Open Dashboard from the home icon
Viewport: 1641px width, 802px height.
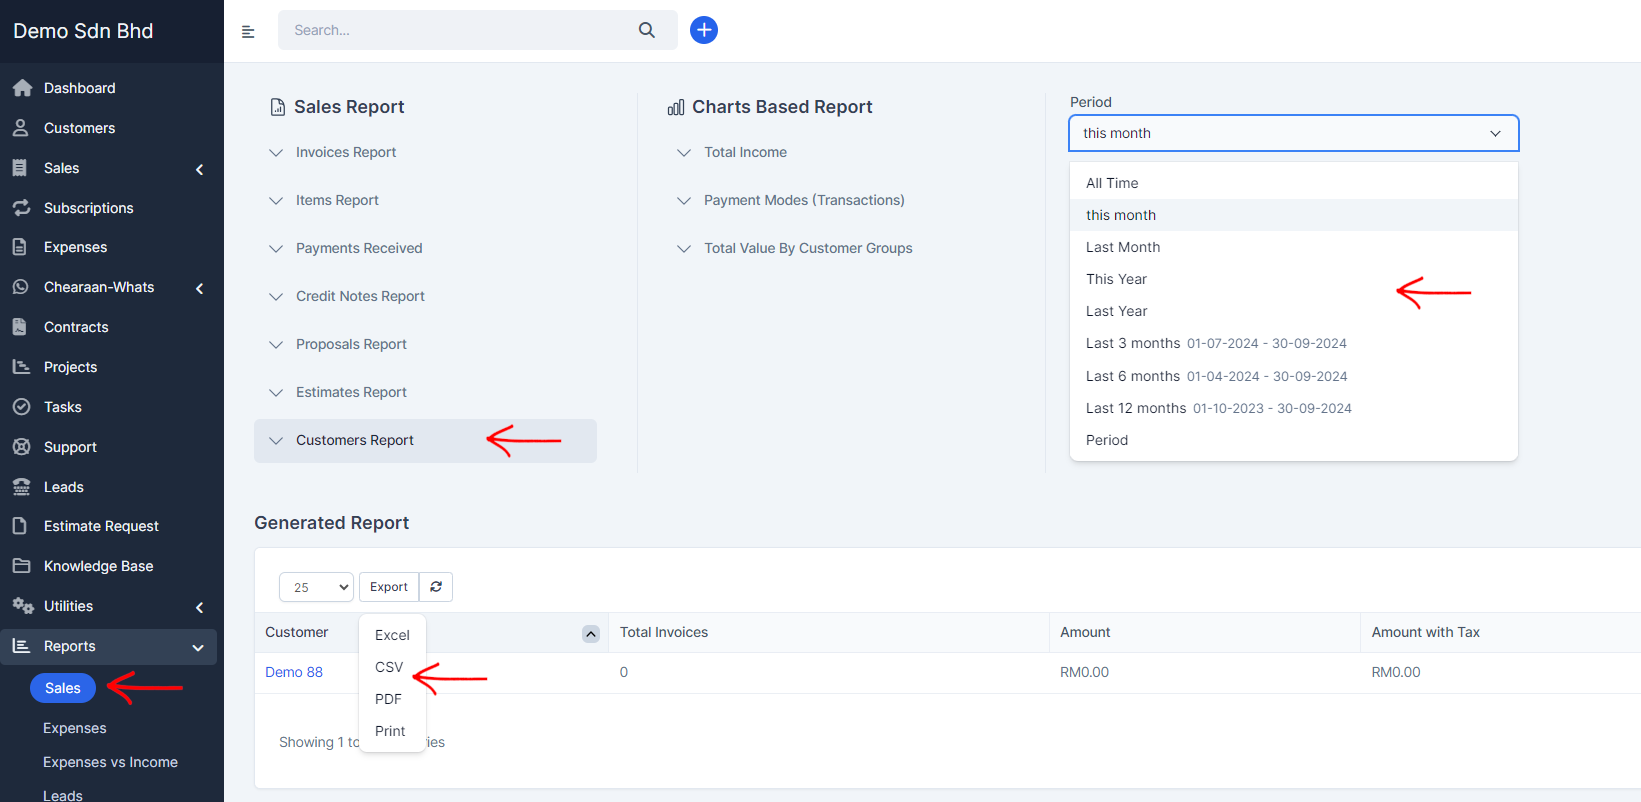click(22, 88)
